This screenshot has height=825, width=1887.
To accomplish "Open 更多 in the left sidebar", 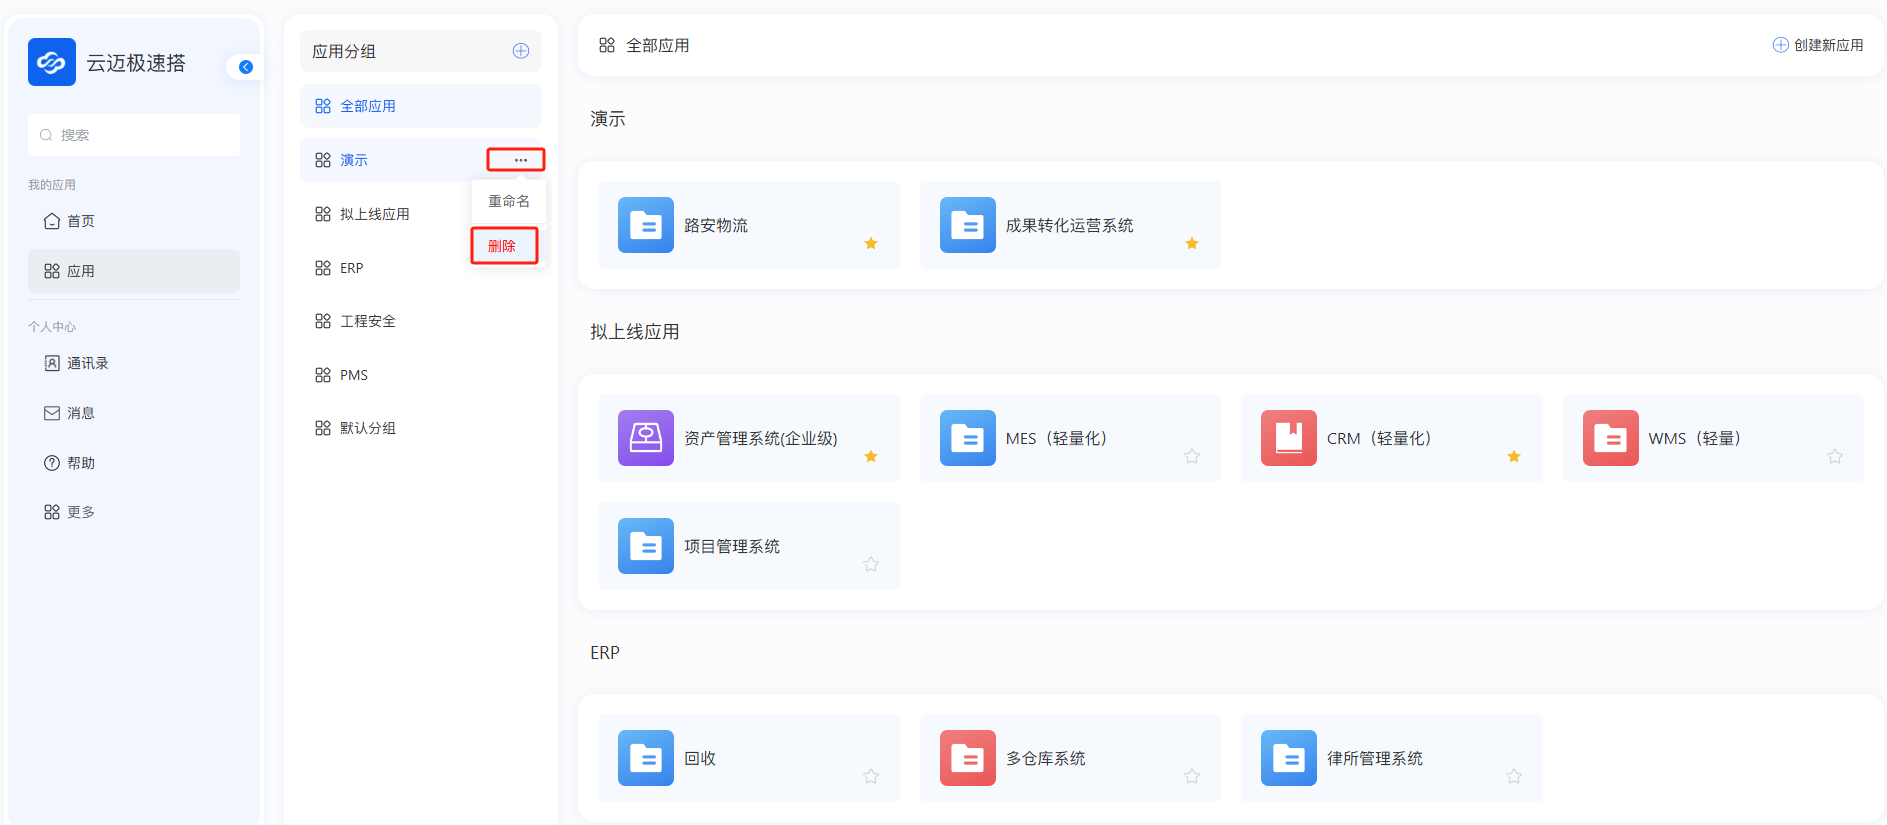I will coord(80,512).
